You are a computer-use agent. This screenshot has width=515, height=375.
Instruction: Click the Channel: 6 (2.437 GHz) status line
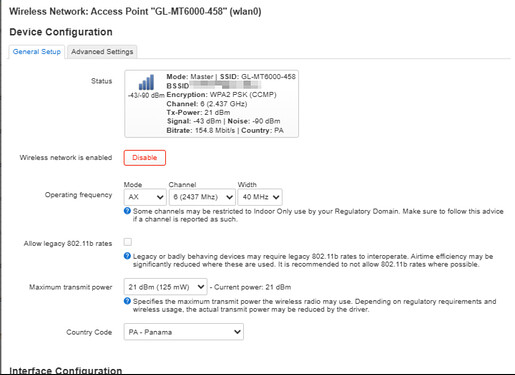coord(207,104)
